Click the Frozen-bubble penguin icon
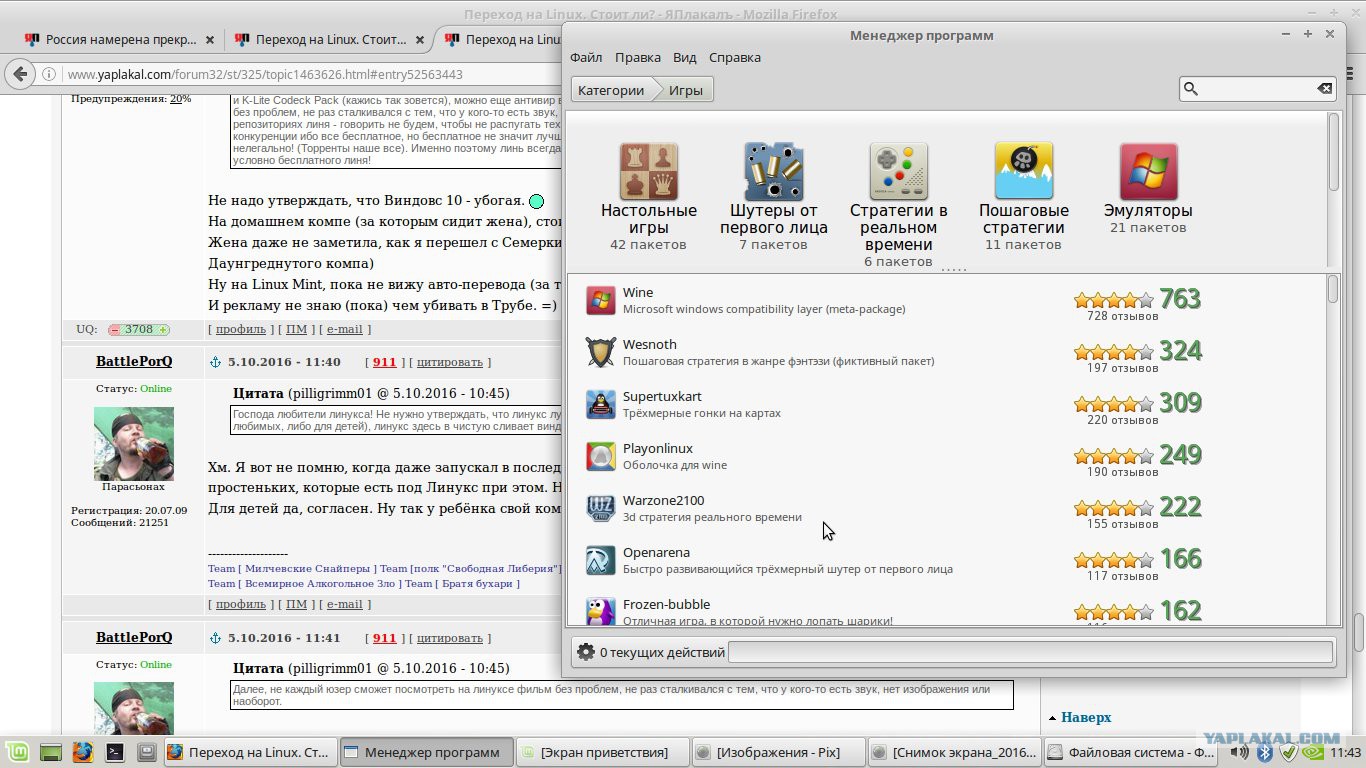Screen dimensions: 1366x768 [x=601, y=611]
